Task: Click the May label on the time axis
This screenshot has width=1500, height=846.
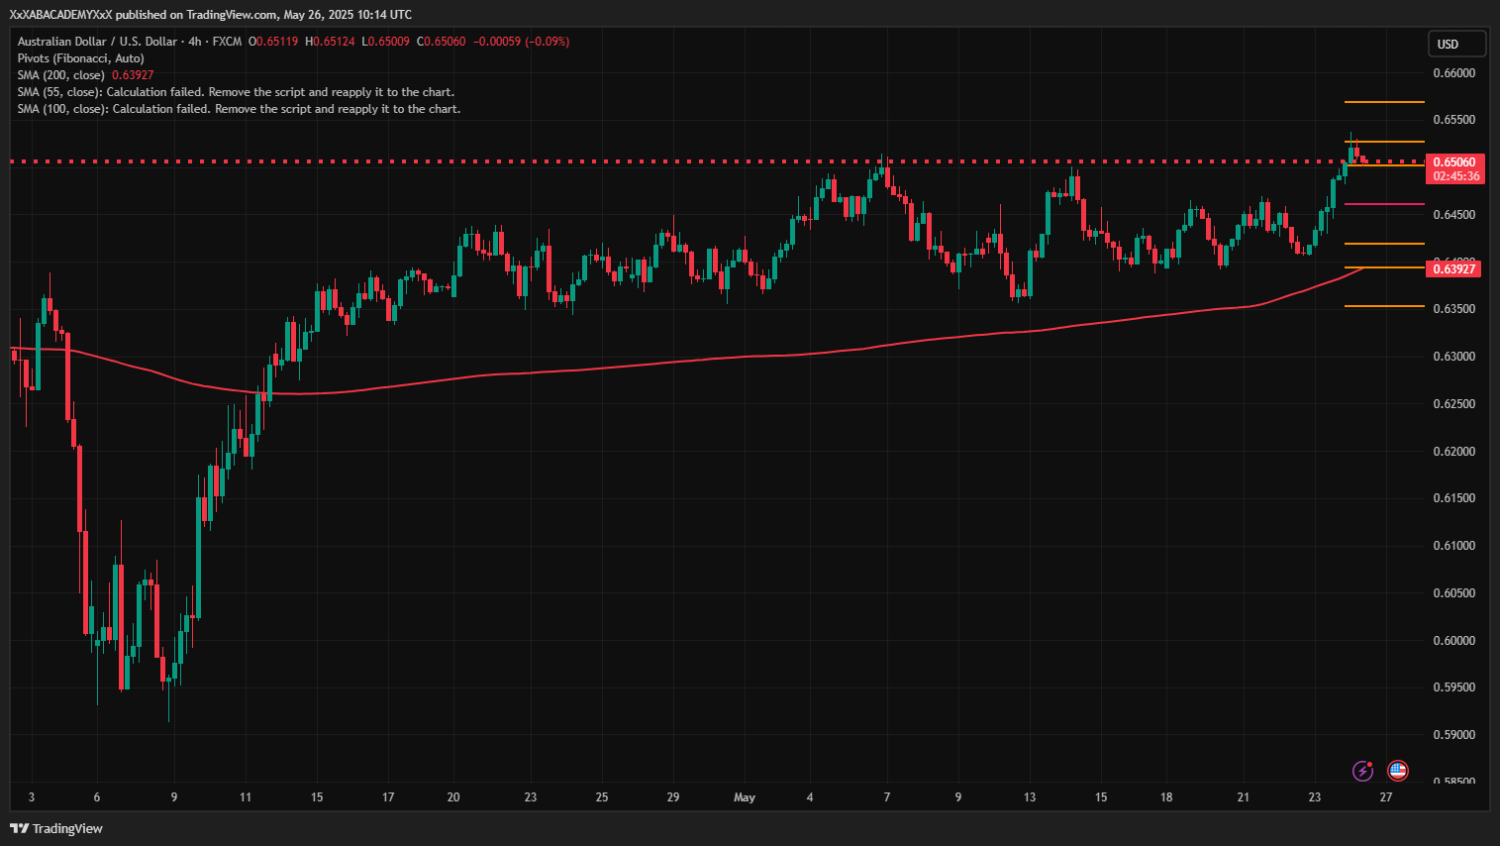Action: 744,798
